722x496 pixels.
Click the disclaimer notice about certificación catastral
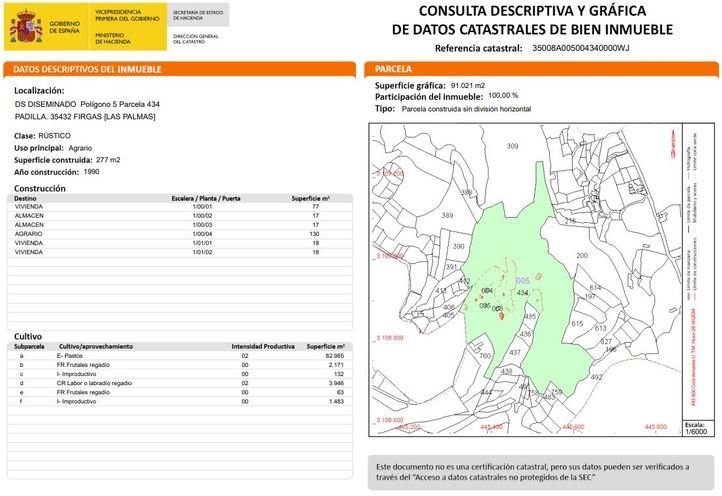(541, 473)
